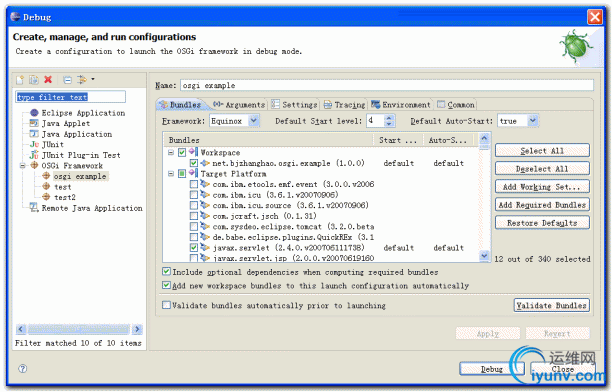Select Java Application in the tree
The width and height of the screenshot is (612, 392).
tap(76, 134)
